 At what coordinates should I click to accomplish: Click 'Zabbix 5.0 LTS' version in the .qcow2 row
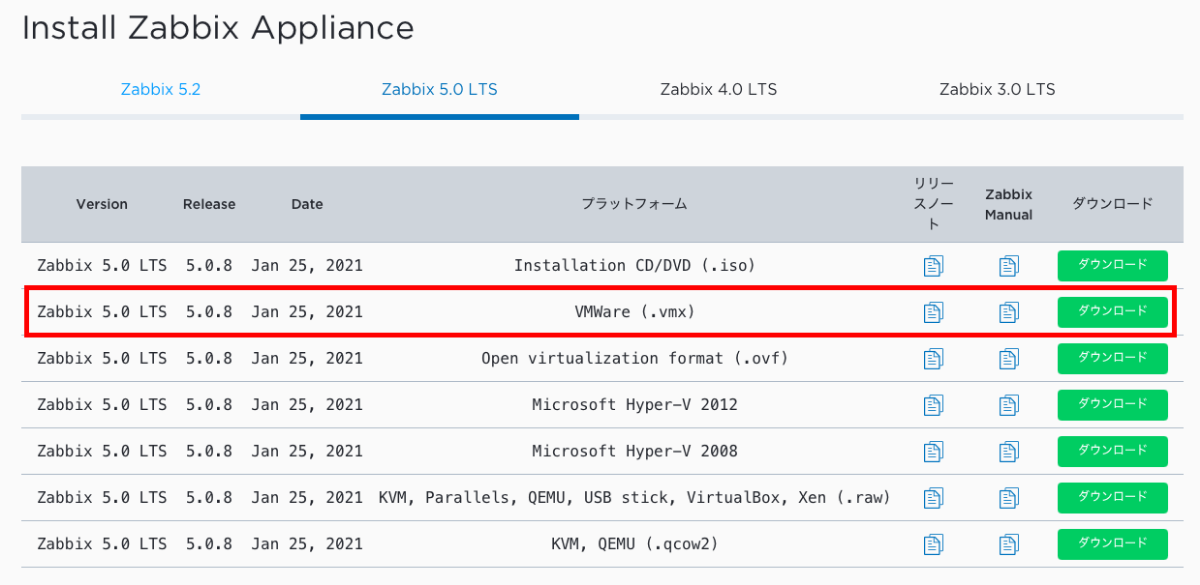(102, 544)
